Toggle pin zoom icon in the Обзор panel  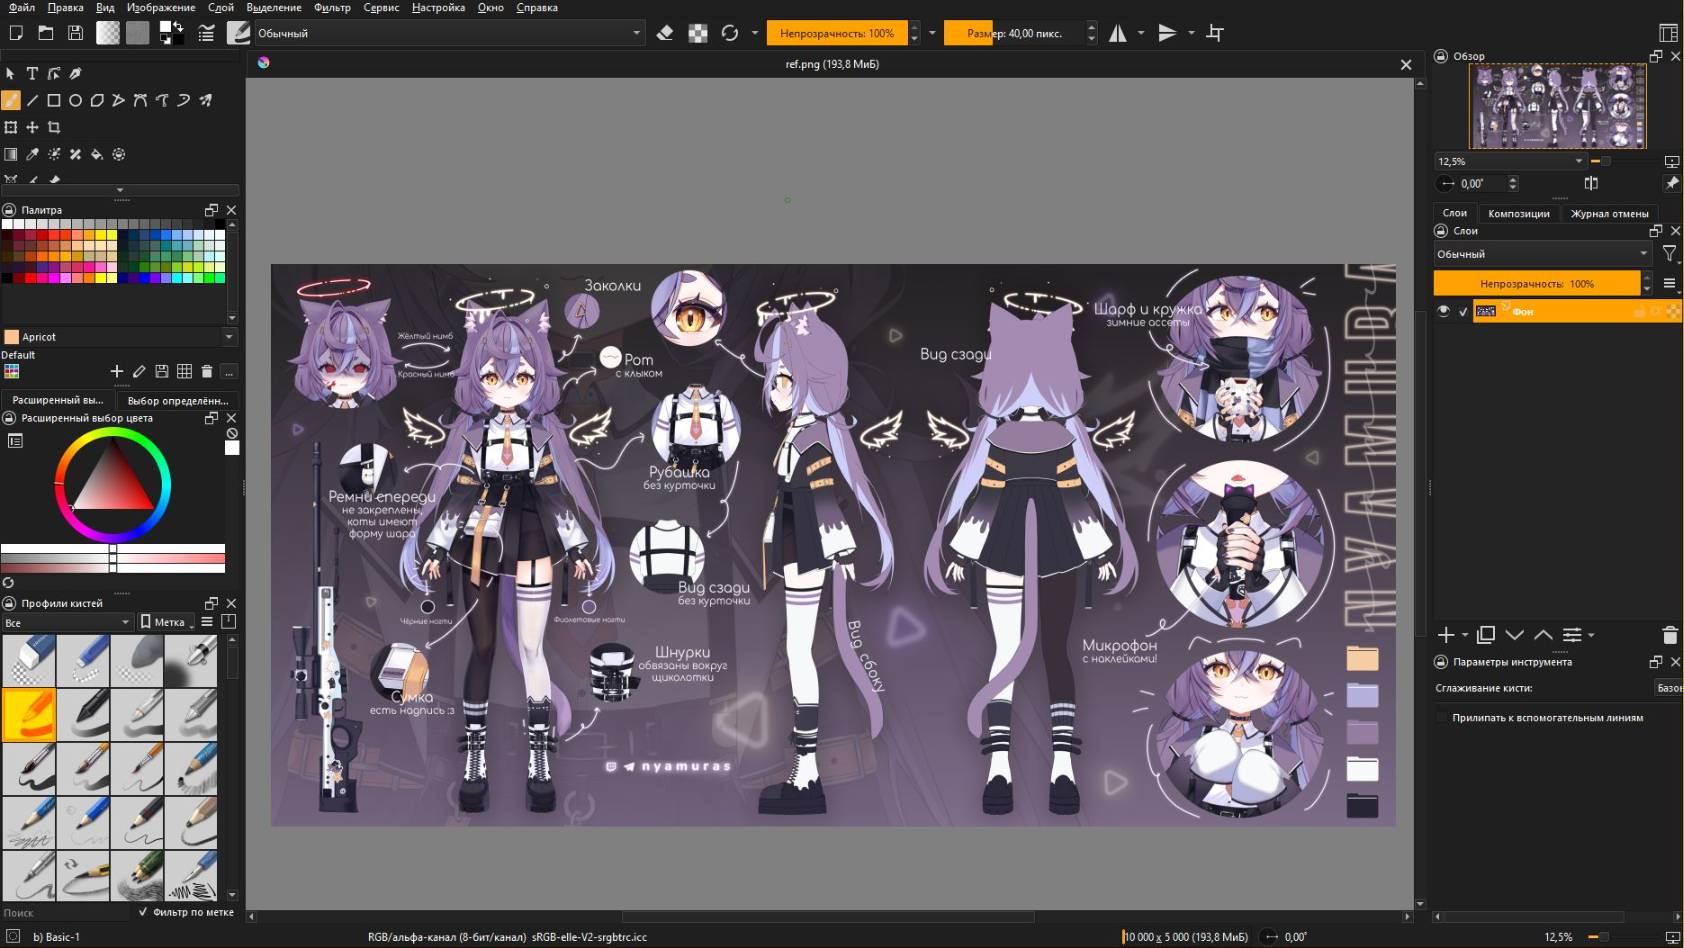(1671, 183)
